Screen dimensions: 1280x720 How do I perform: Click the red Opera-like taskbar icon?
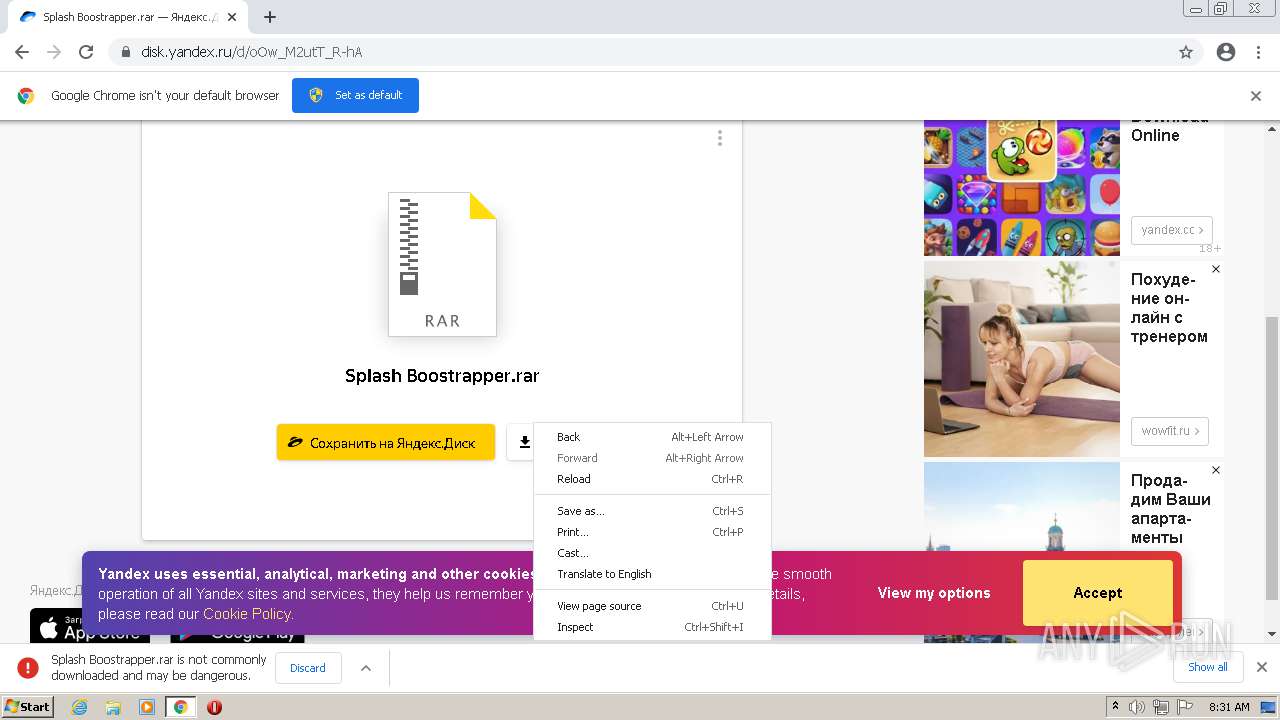pos(214,707)
